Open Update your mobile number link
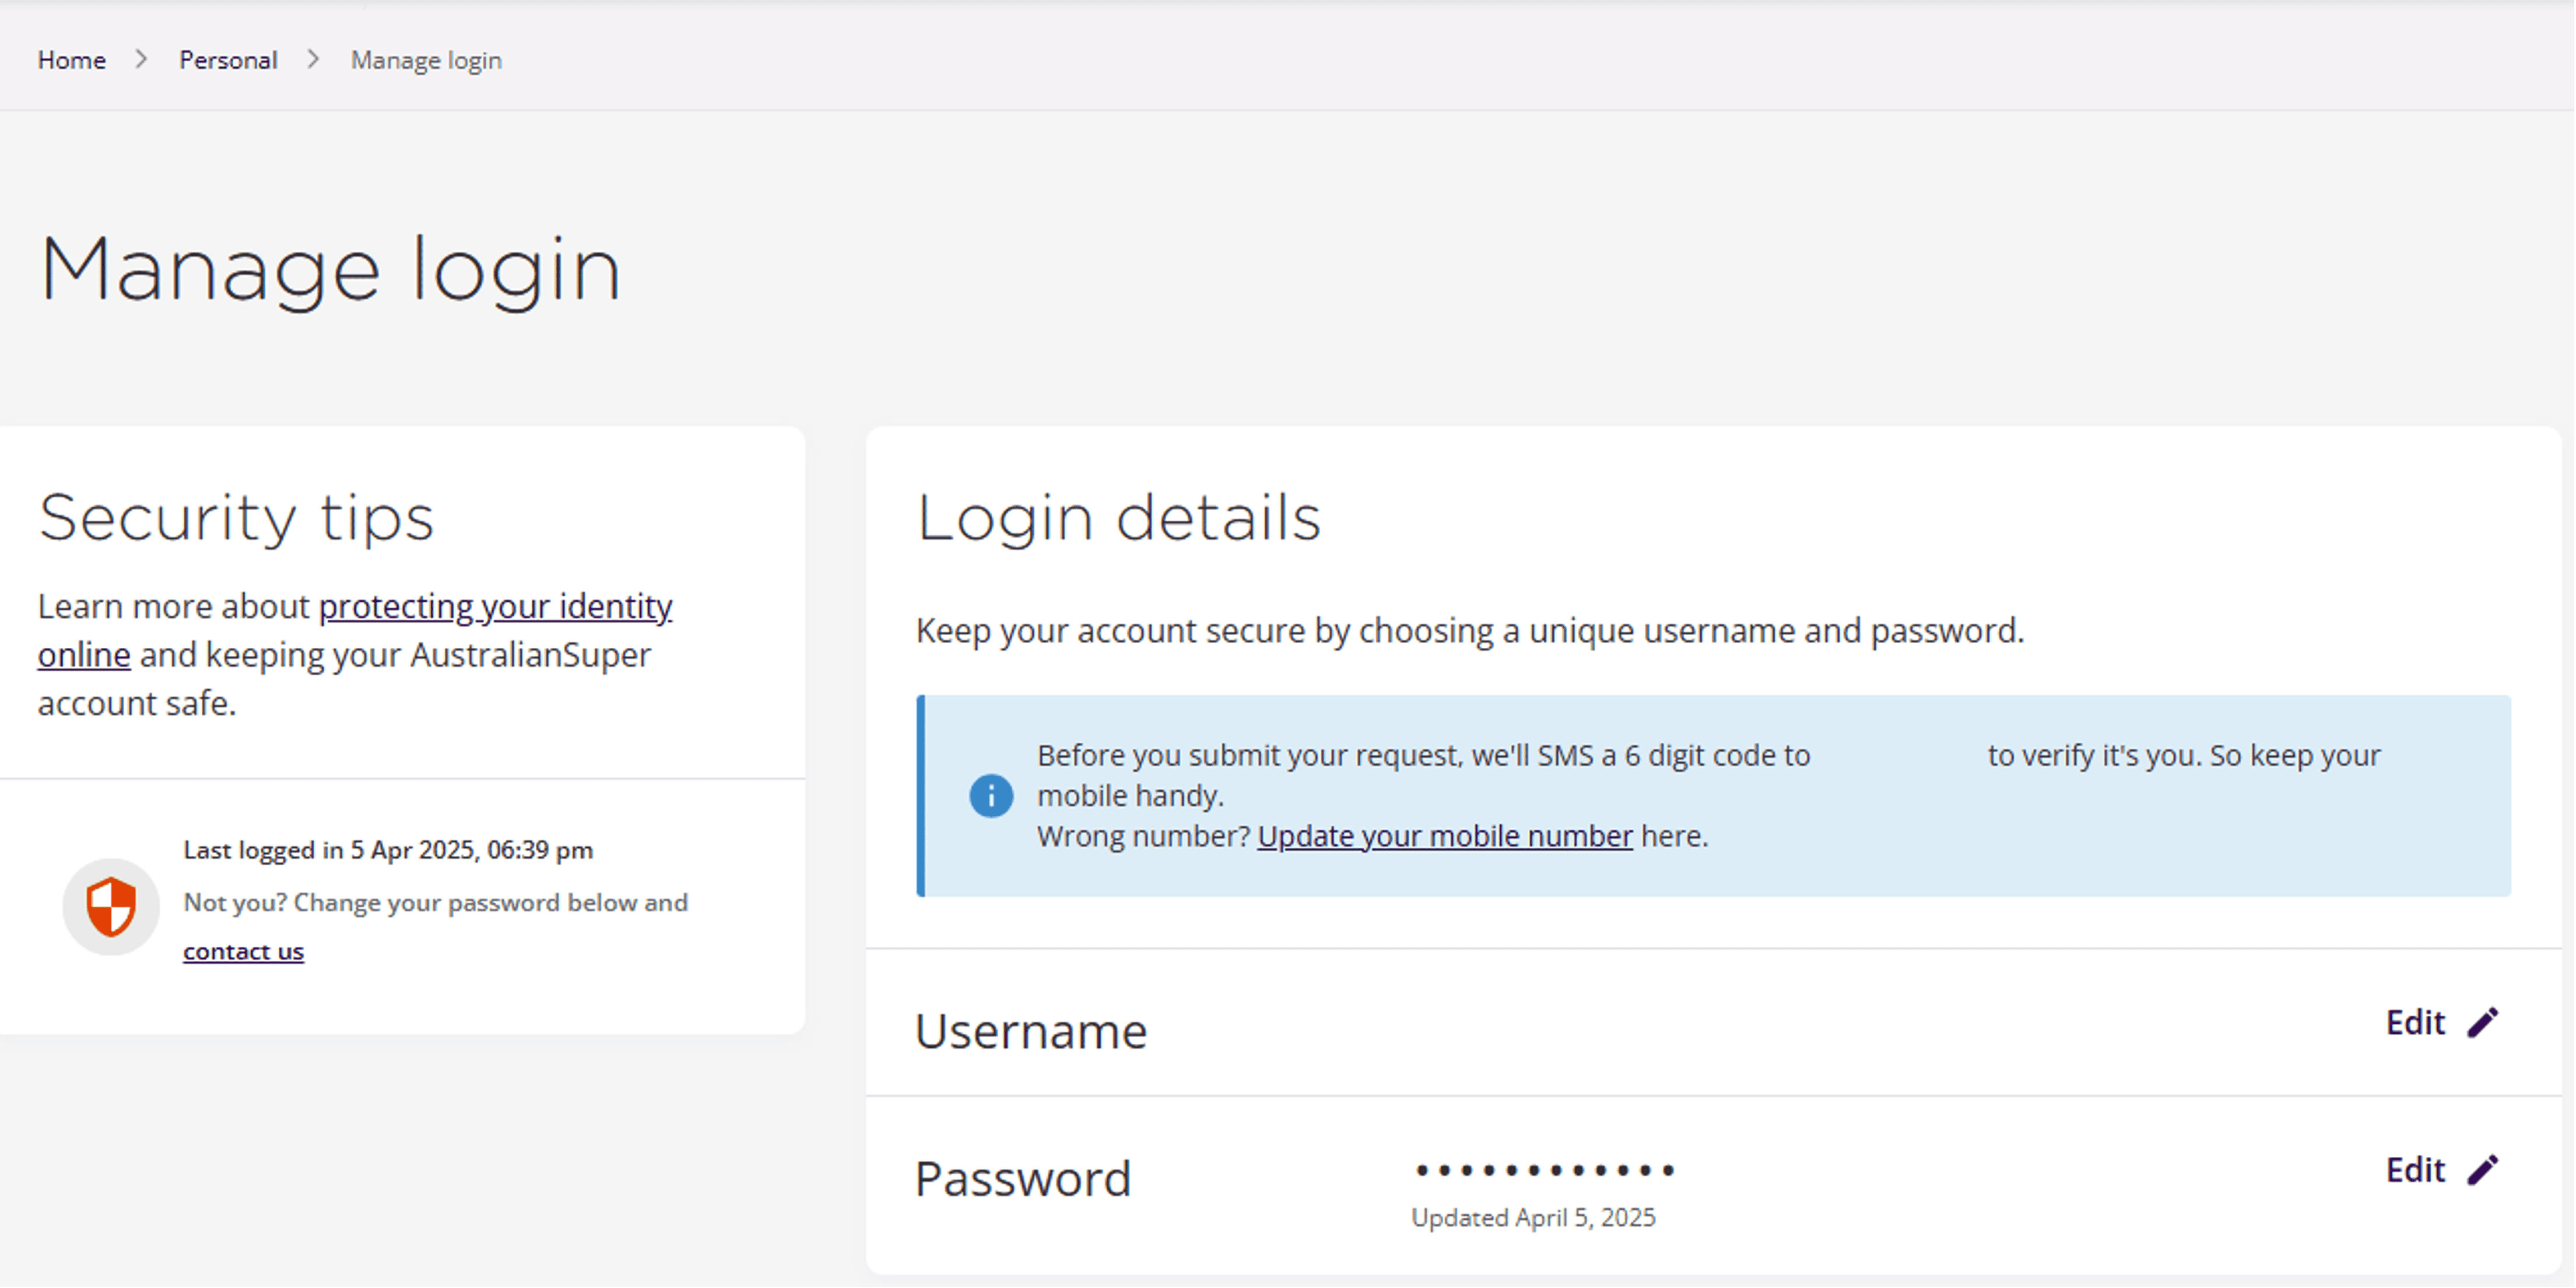The image size is (2576, 1288). point(1444,836)
